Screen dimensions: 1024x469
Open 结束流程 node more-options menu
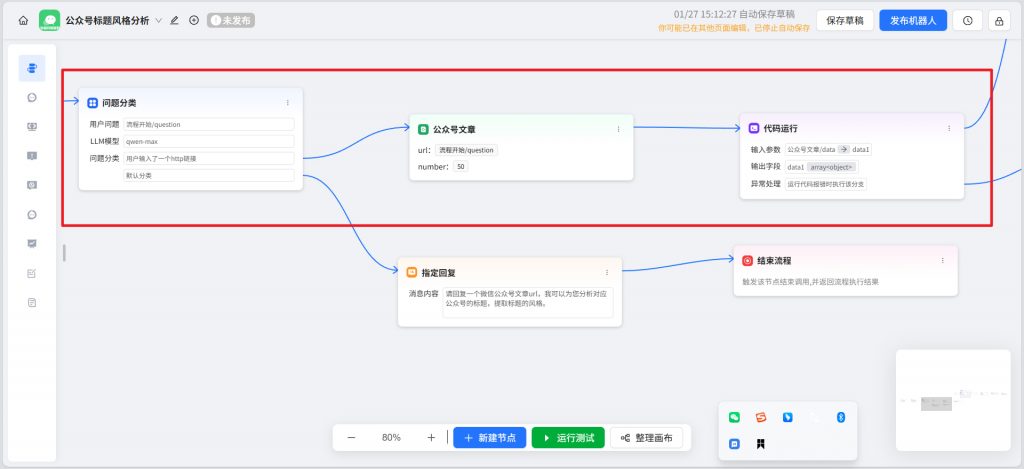coord(942,260)
